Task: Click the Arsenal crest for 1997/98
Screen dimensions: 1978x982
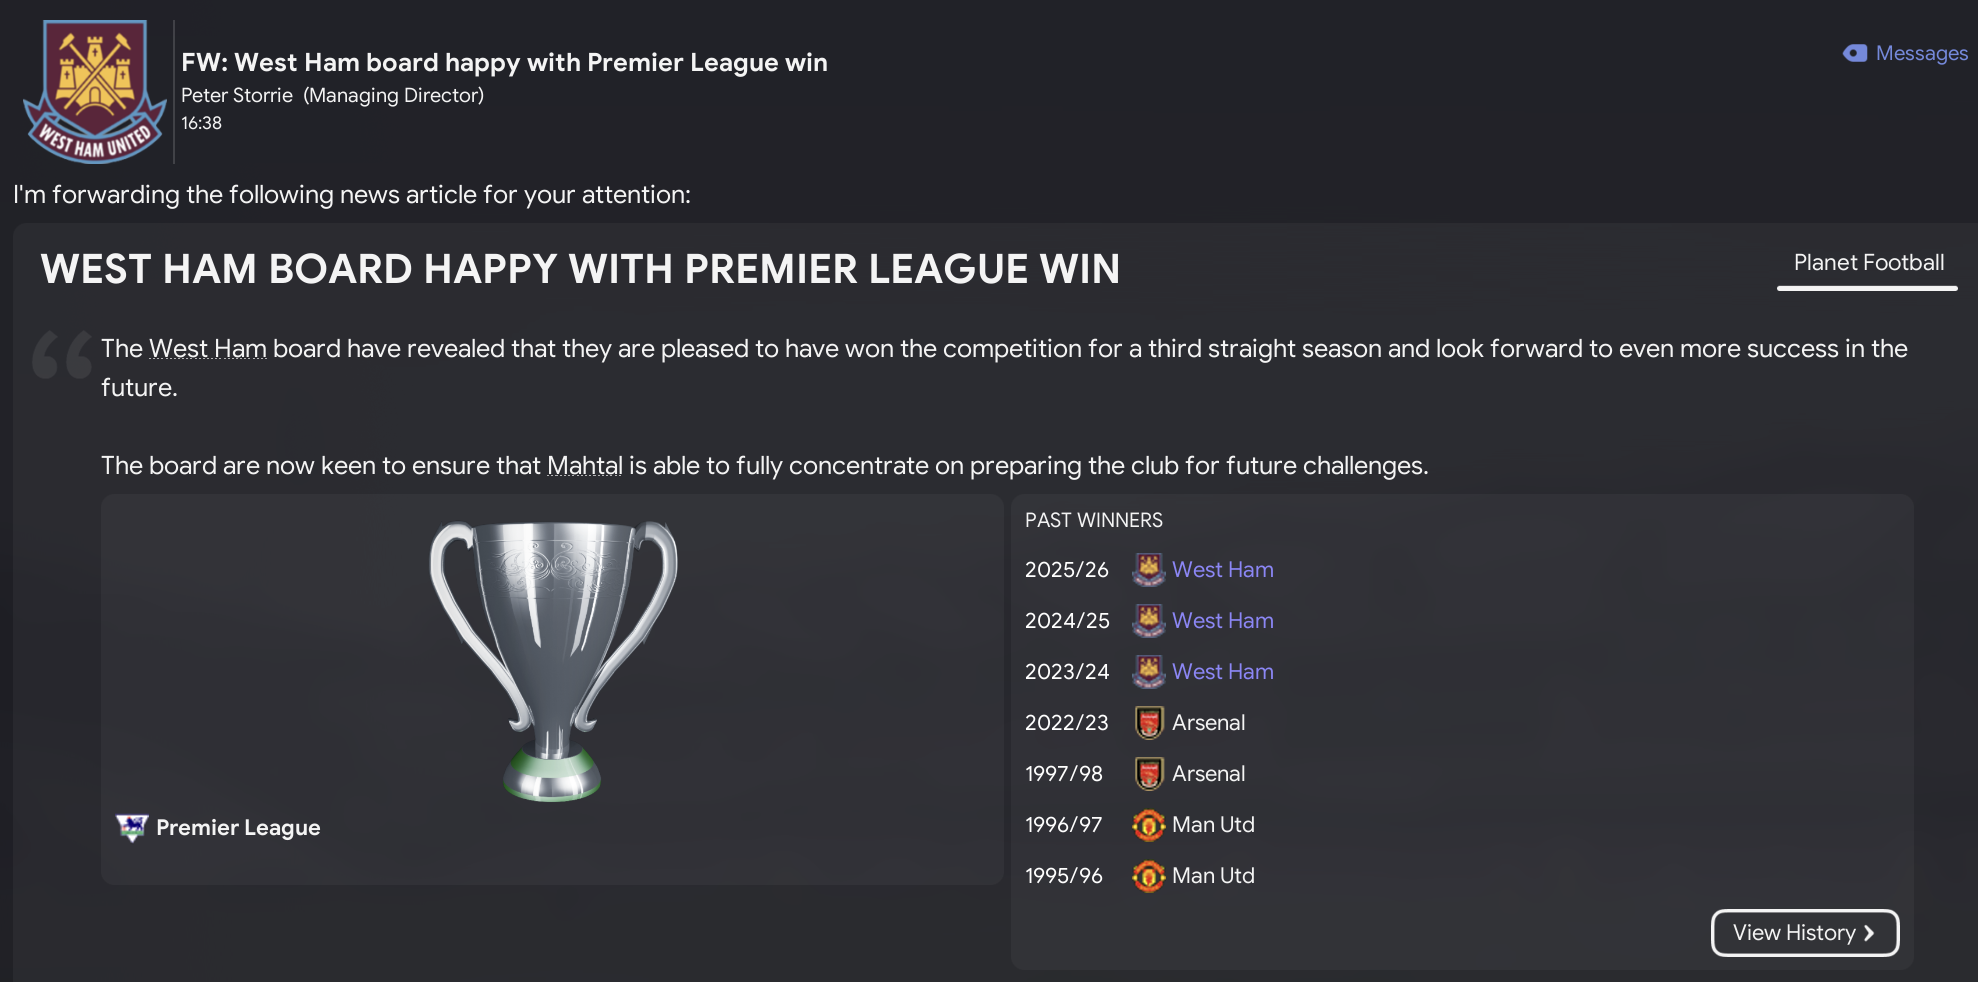Action: coord(1149,774)
